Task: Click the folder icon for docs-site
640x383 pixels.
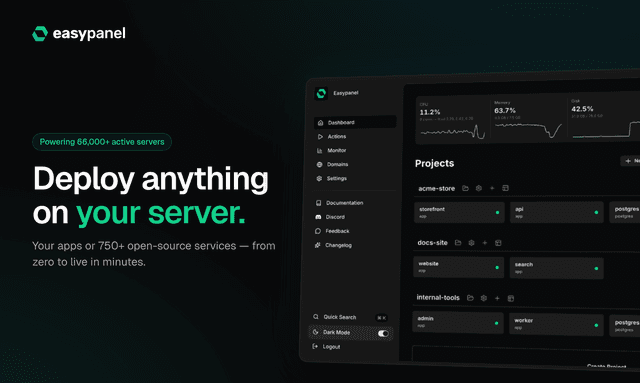Action: pyautogui.click(x=458, y=243)
